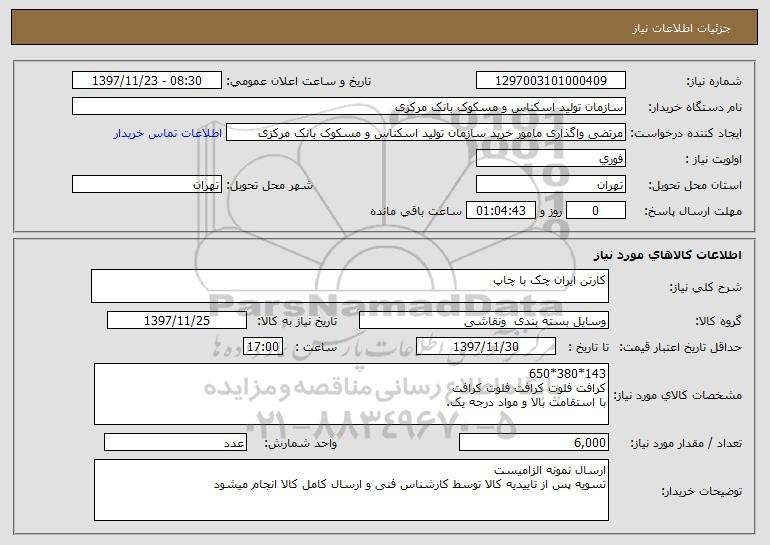Click the remaining days field showing 0
Screen dimensions: 770x545
coord(596,210)
